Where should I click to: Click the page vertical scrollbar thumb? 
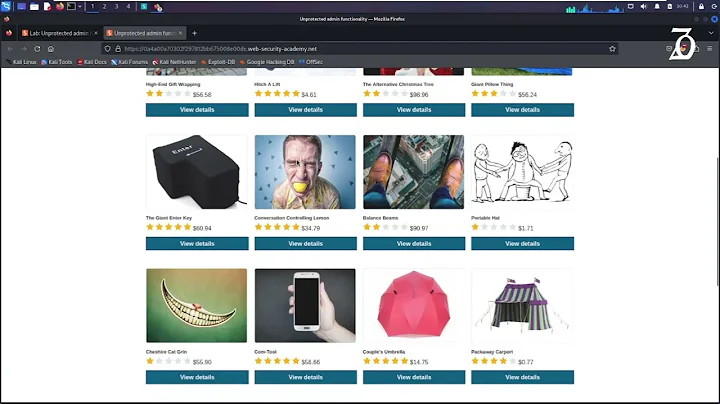click(717, 222)
